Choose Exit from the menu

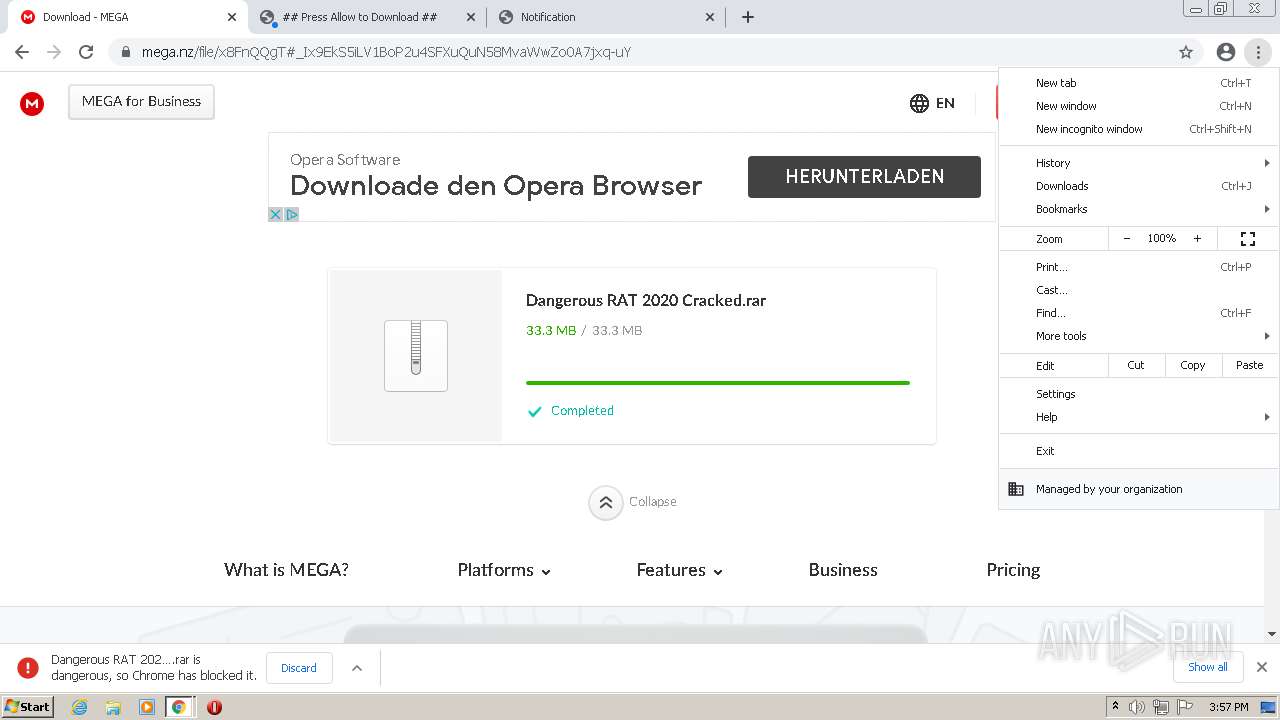point(1139,451)
